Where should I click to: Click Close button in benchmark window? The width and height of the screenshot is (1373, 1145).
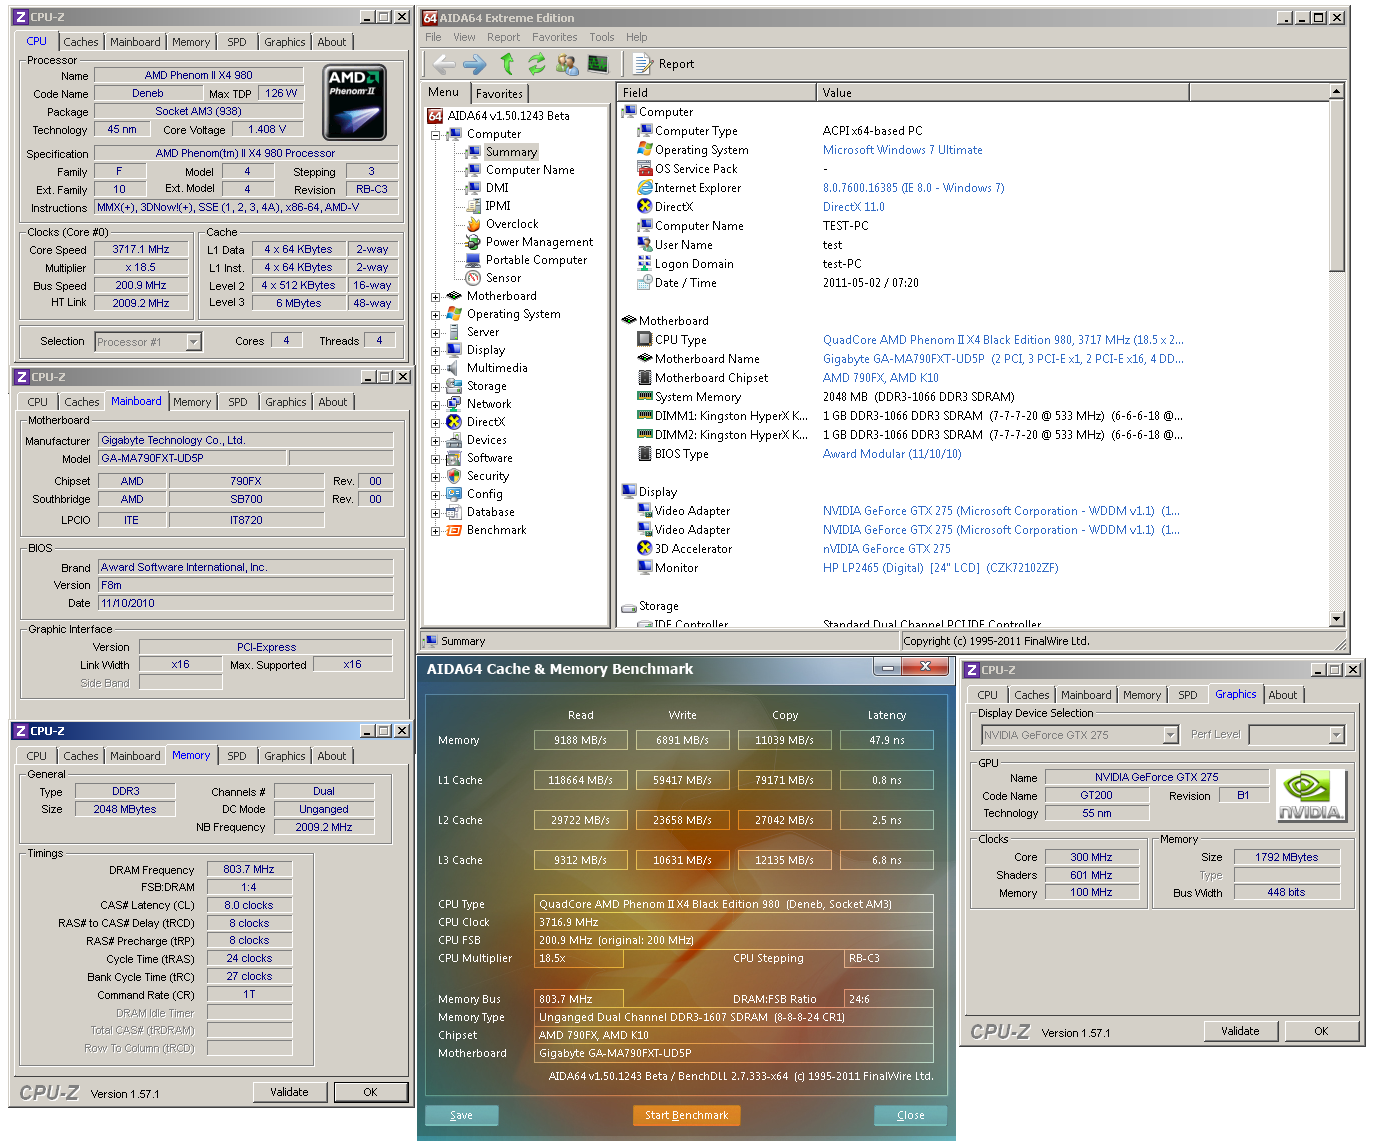pyautogui.click(x=910, y=1115)
